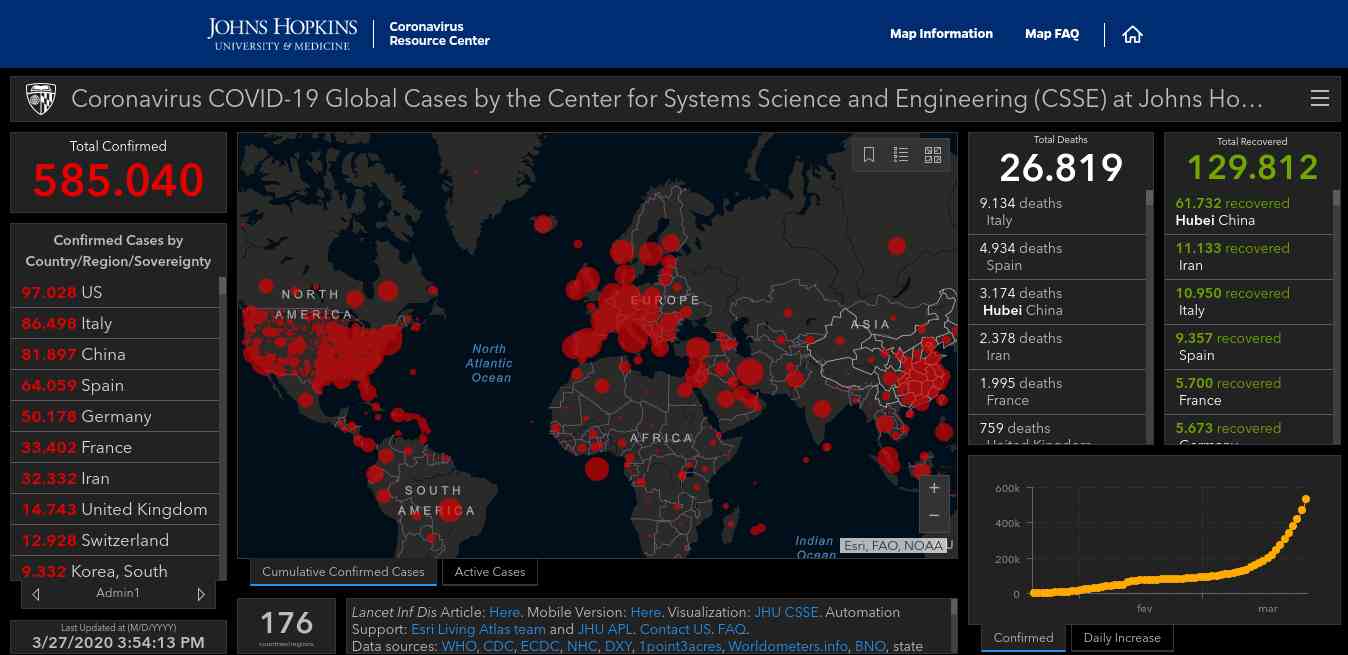Select US in confirmed cases list
Viewport: 1348px width, 655px height.
(x=92, y=292)
